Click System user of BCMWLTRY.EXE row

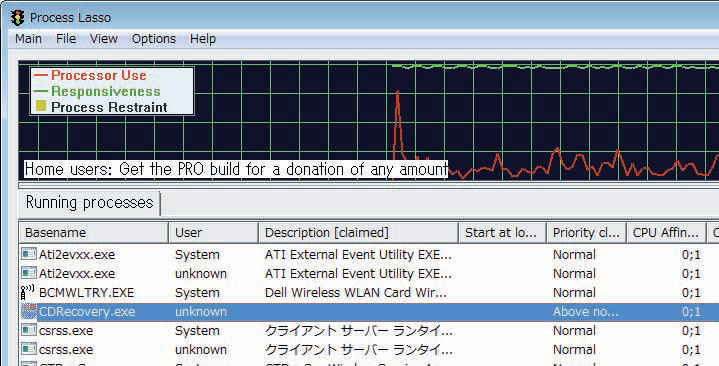click(197, 293)
